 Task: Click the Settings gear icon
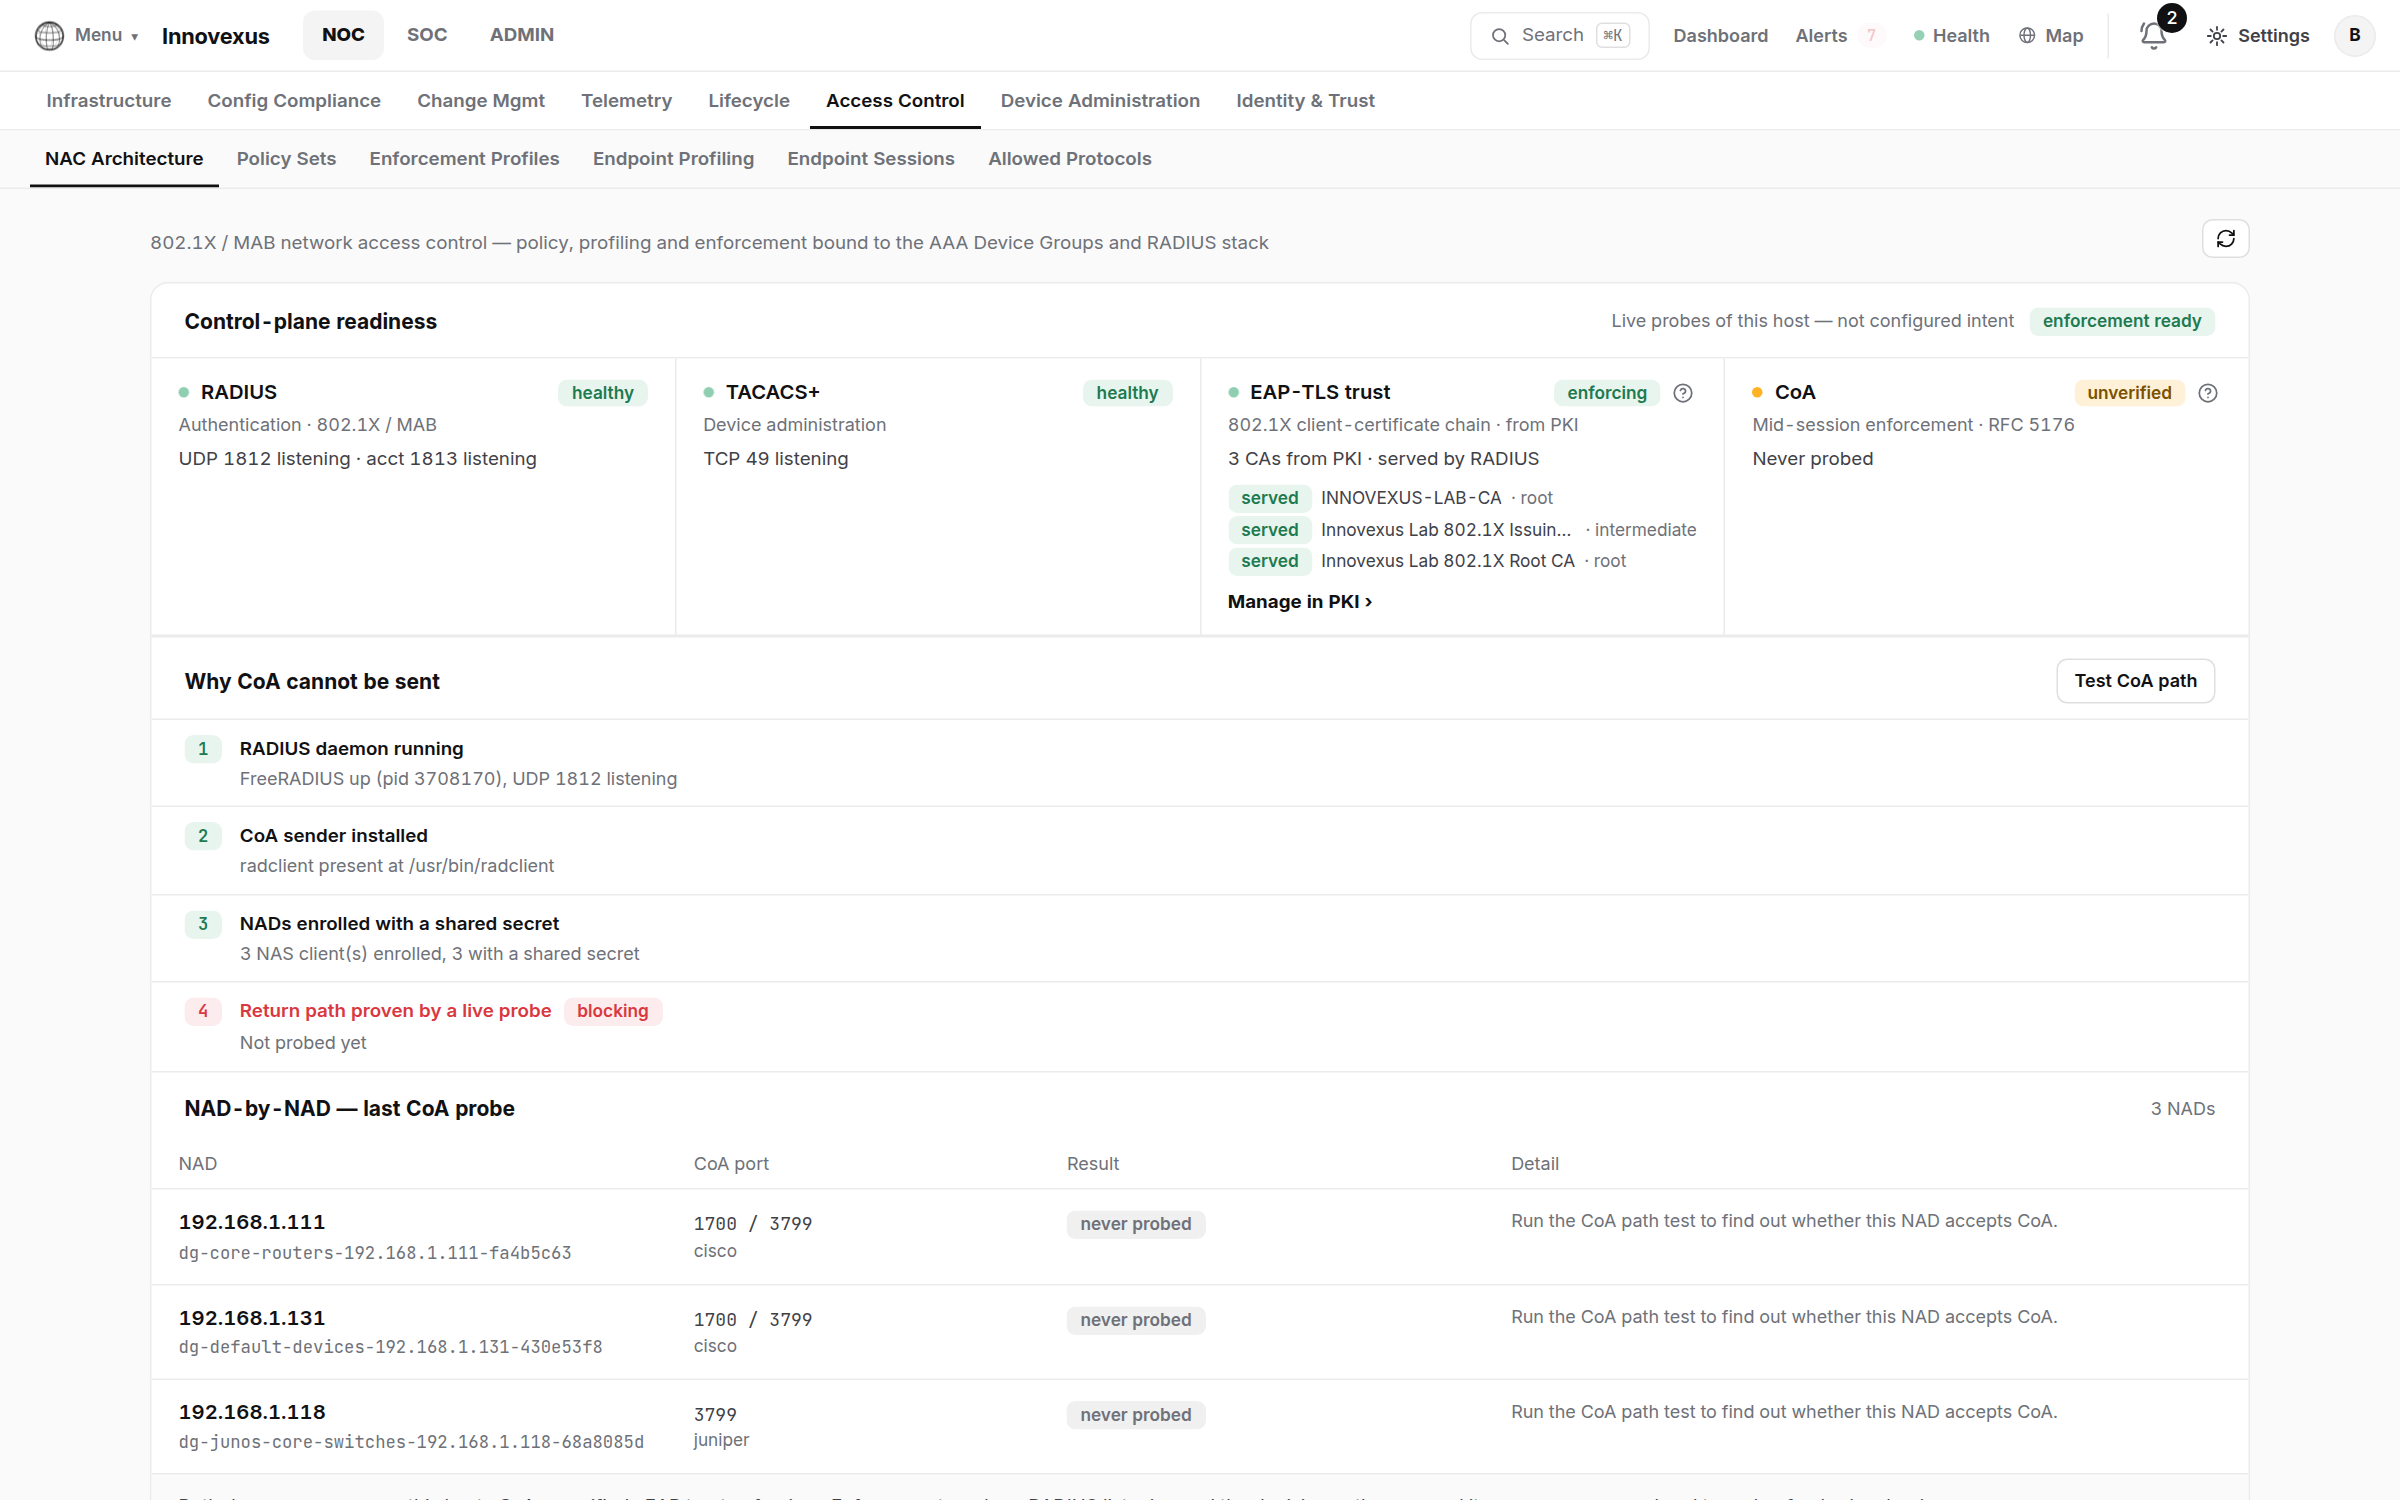coord(2217,36)
